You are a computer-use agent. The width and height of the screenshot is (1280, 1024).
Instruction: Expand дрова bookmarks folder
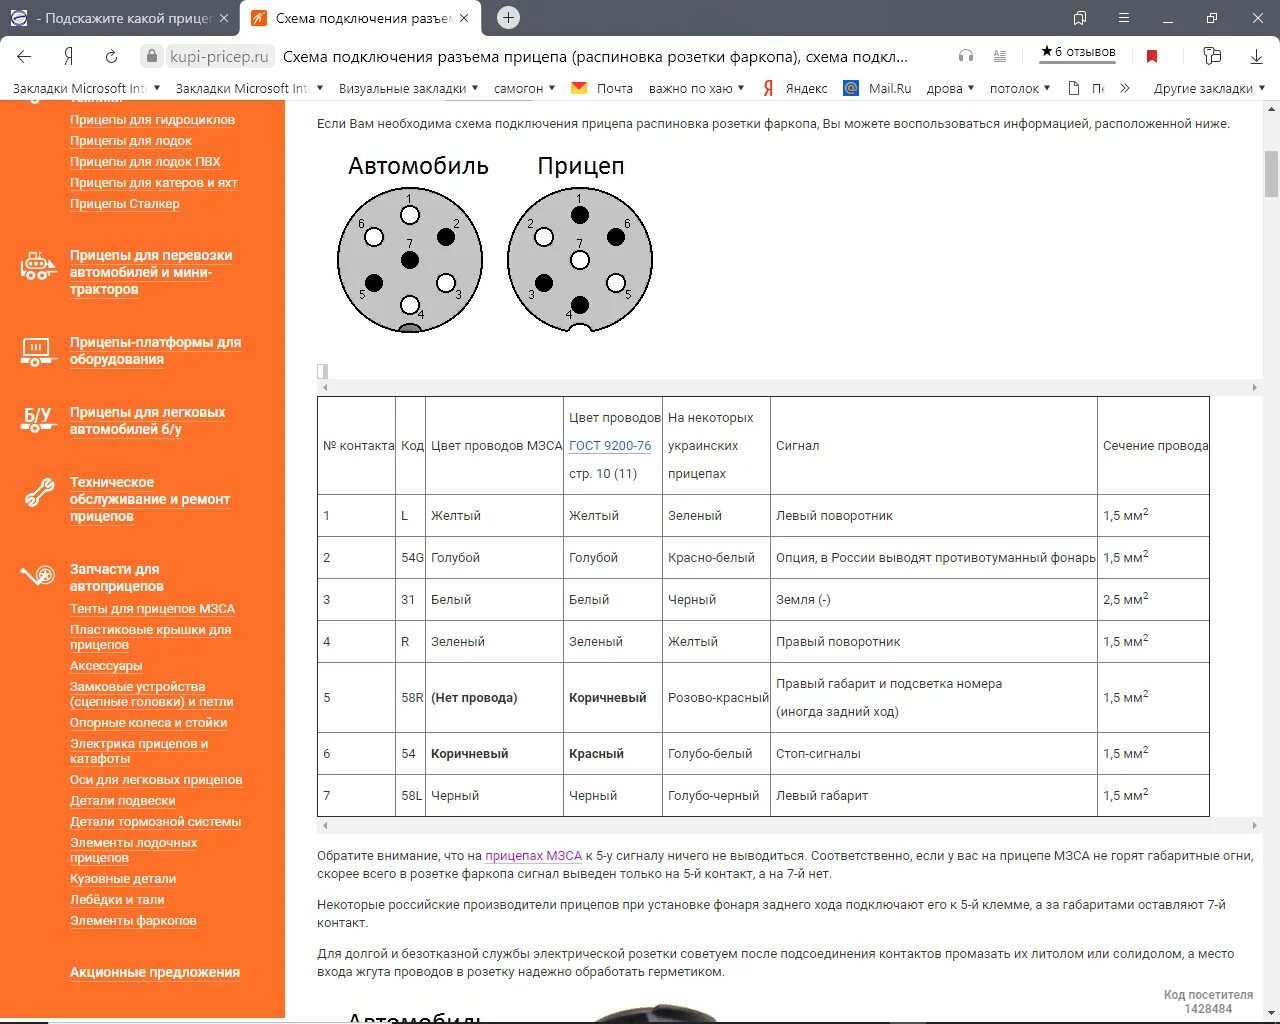pyautogui.click(x=950, y=88)
